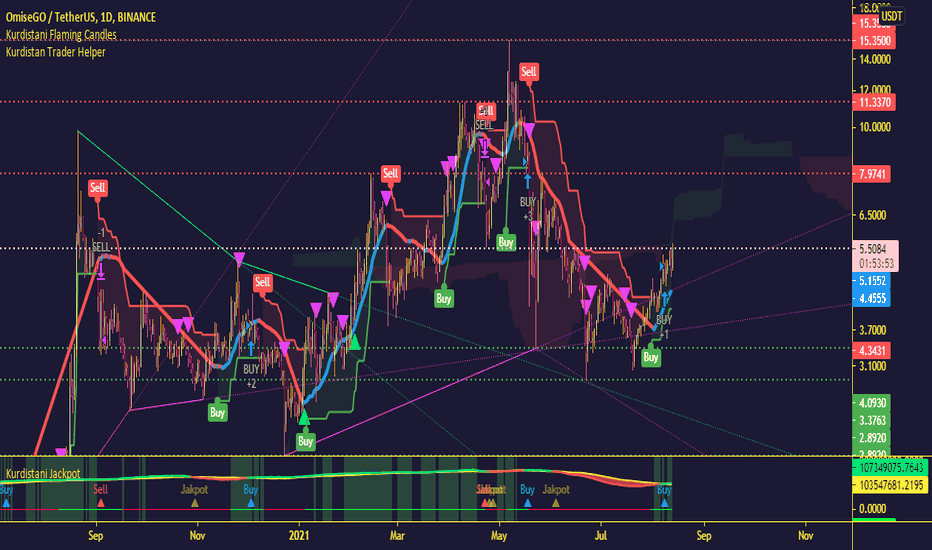Click the Buy signal label in November 2020
Screen dimensions: 932x550
point(218,413)
